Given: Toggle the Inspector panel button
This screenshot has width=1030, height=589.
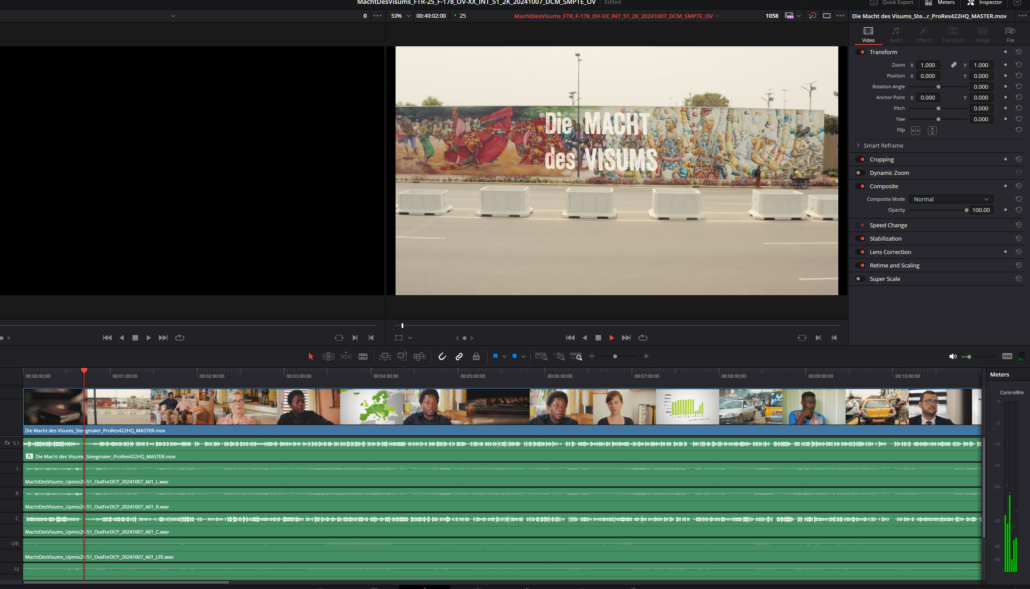Looking at the screenshot, I should coord(985,3).
